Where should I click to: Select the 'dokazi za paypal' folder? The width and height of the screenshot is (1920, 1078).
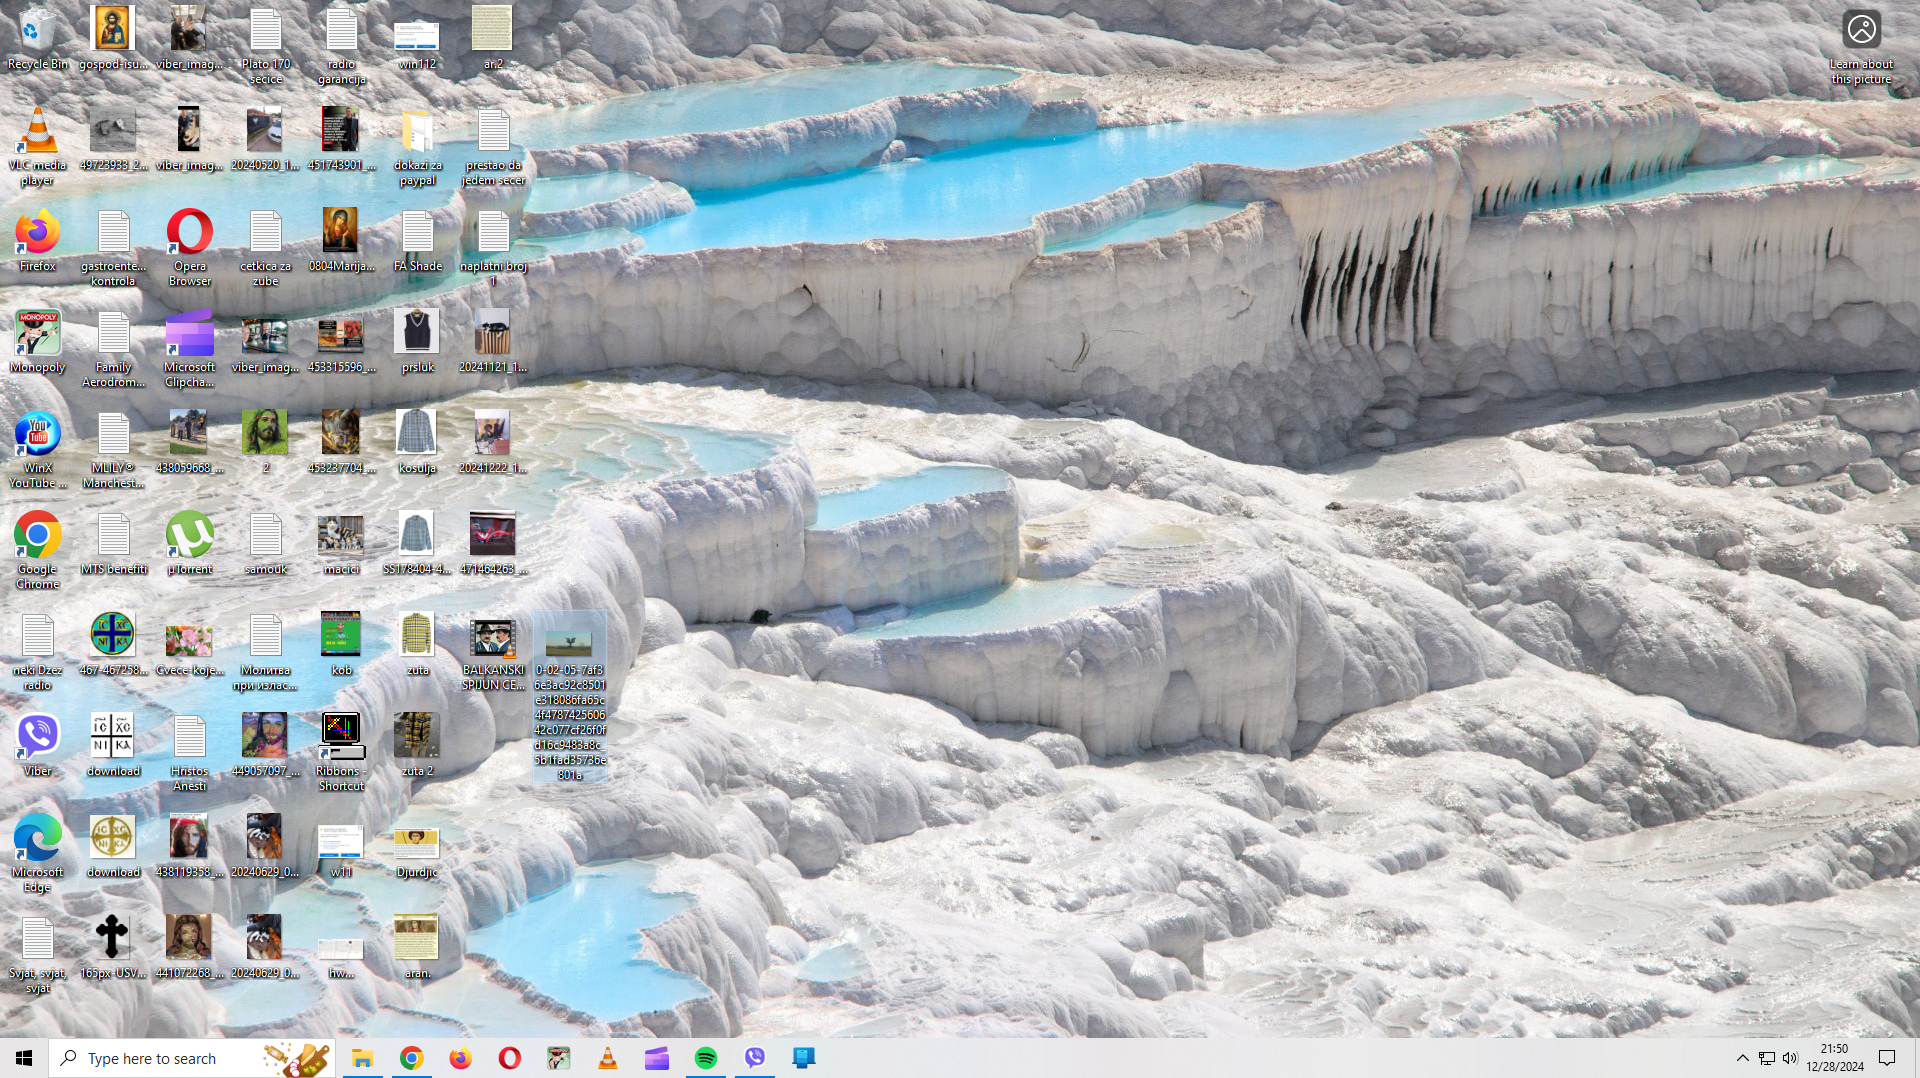(x=417, y=147)
